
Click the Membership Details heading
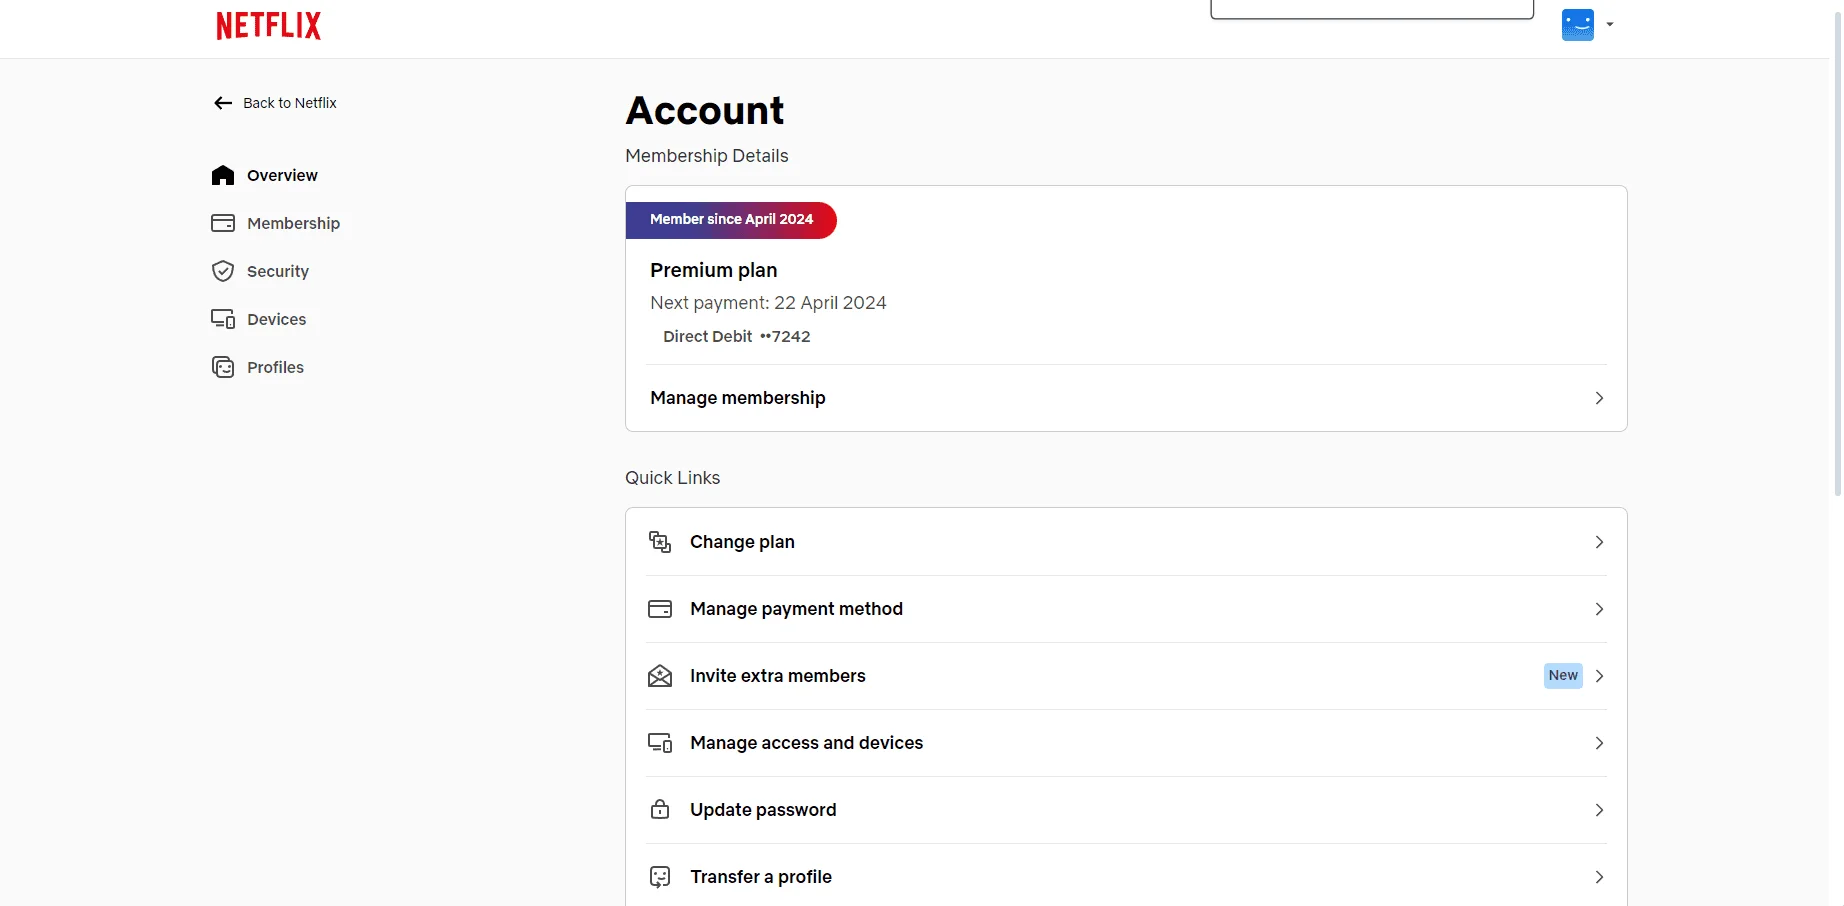pyautogui.click(x=707, y=156)
